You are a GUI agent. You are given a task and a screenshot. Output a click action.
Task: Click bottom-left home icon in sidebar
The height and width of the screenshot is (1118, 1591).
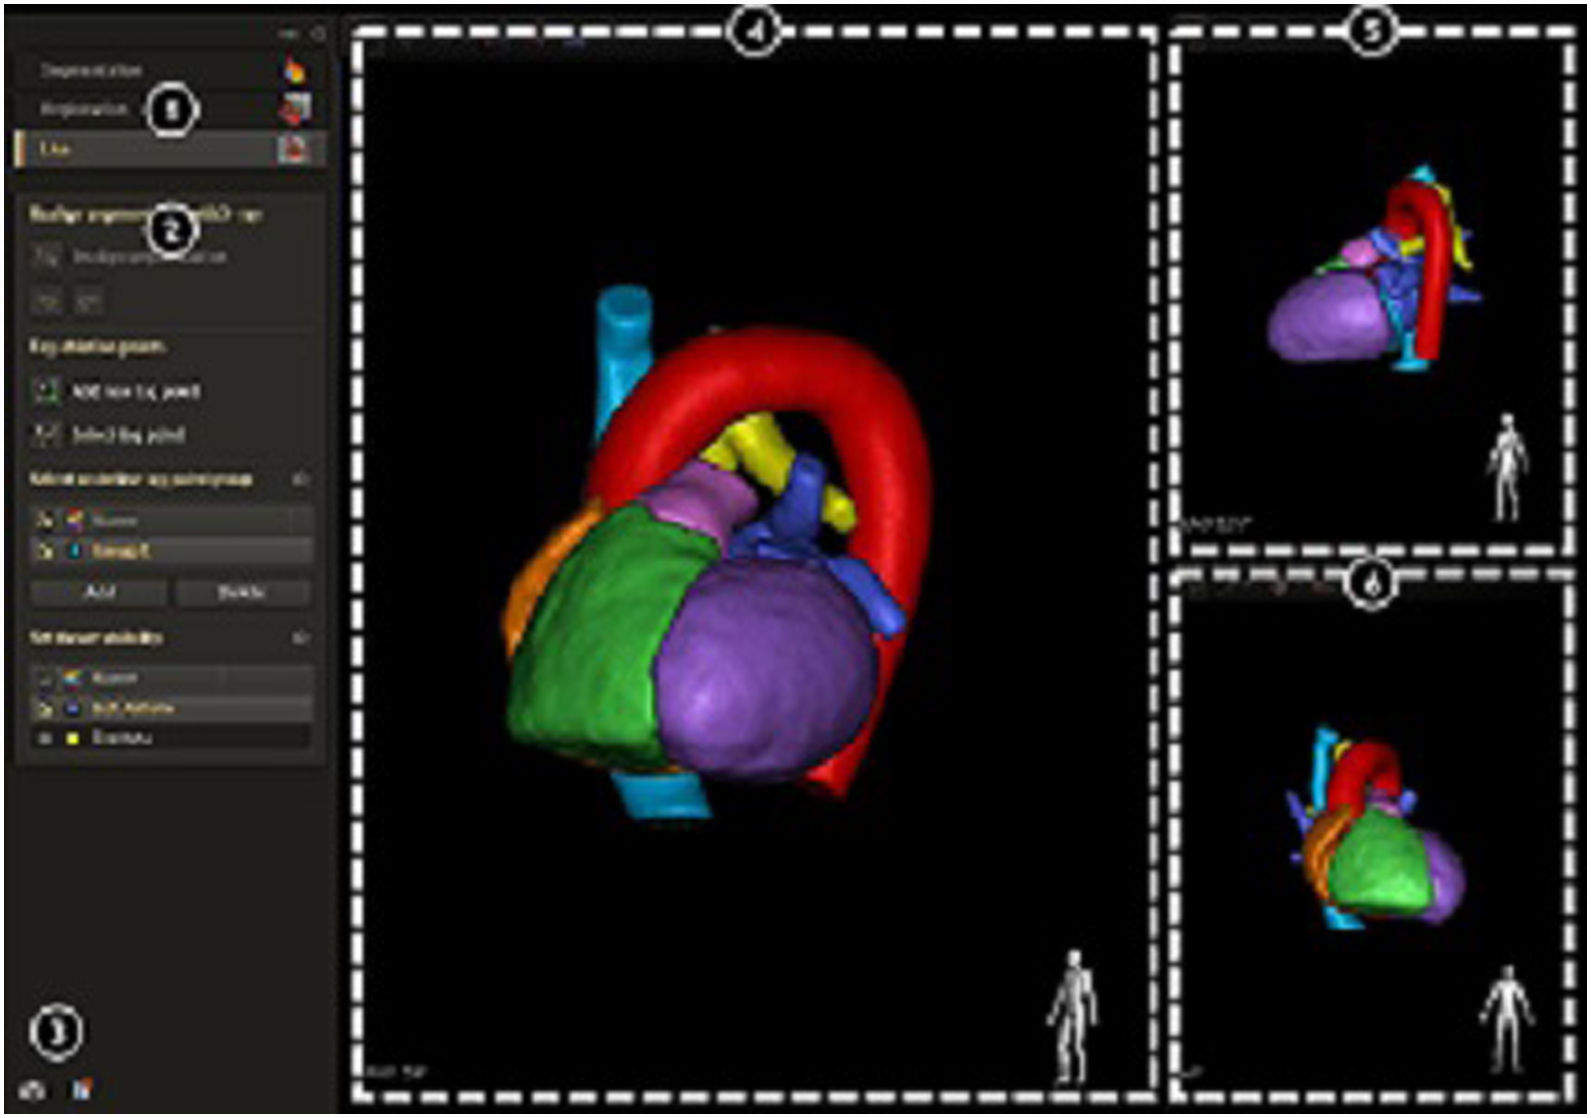click(x=33, y=1090)
